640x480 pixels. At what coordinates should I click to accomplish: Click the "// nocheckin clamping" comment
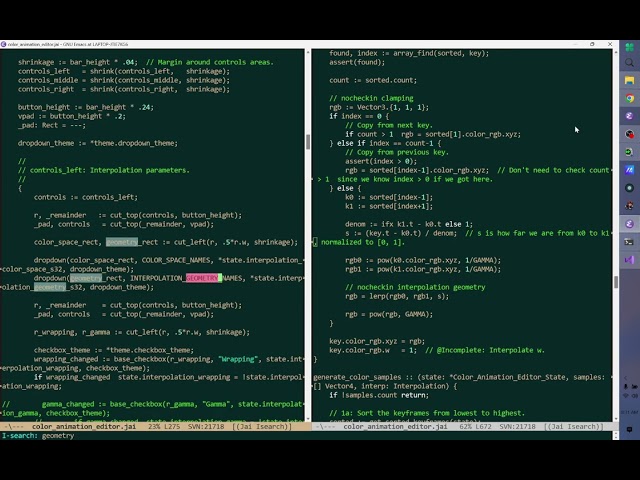point(371,98)
